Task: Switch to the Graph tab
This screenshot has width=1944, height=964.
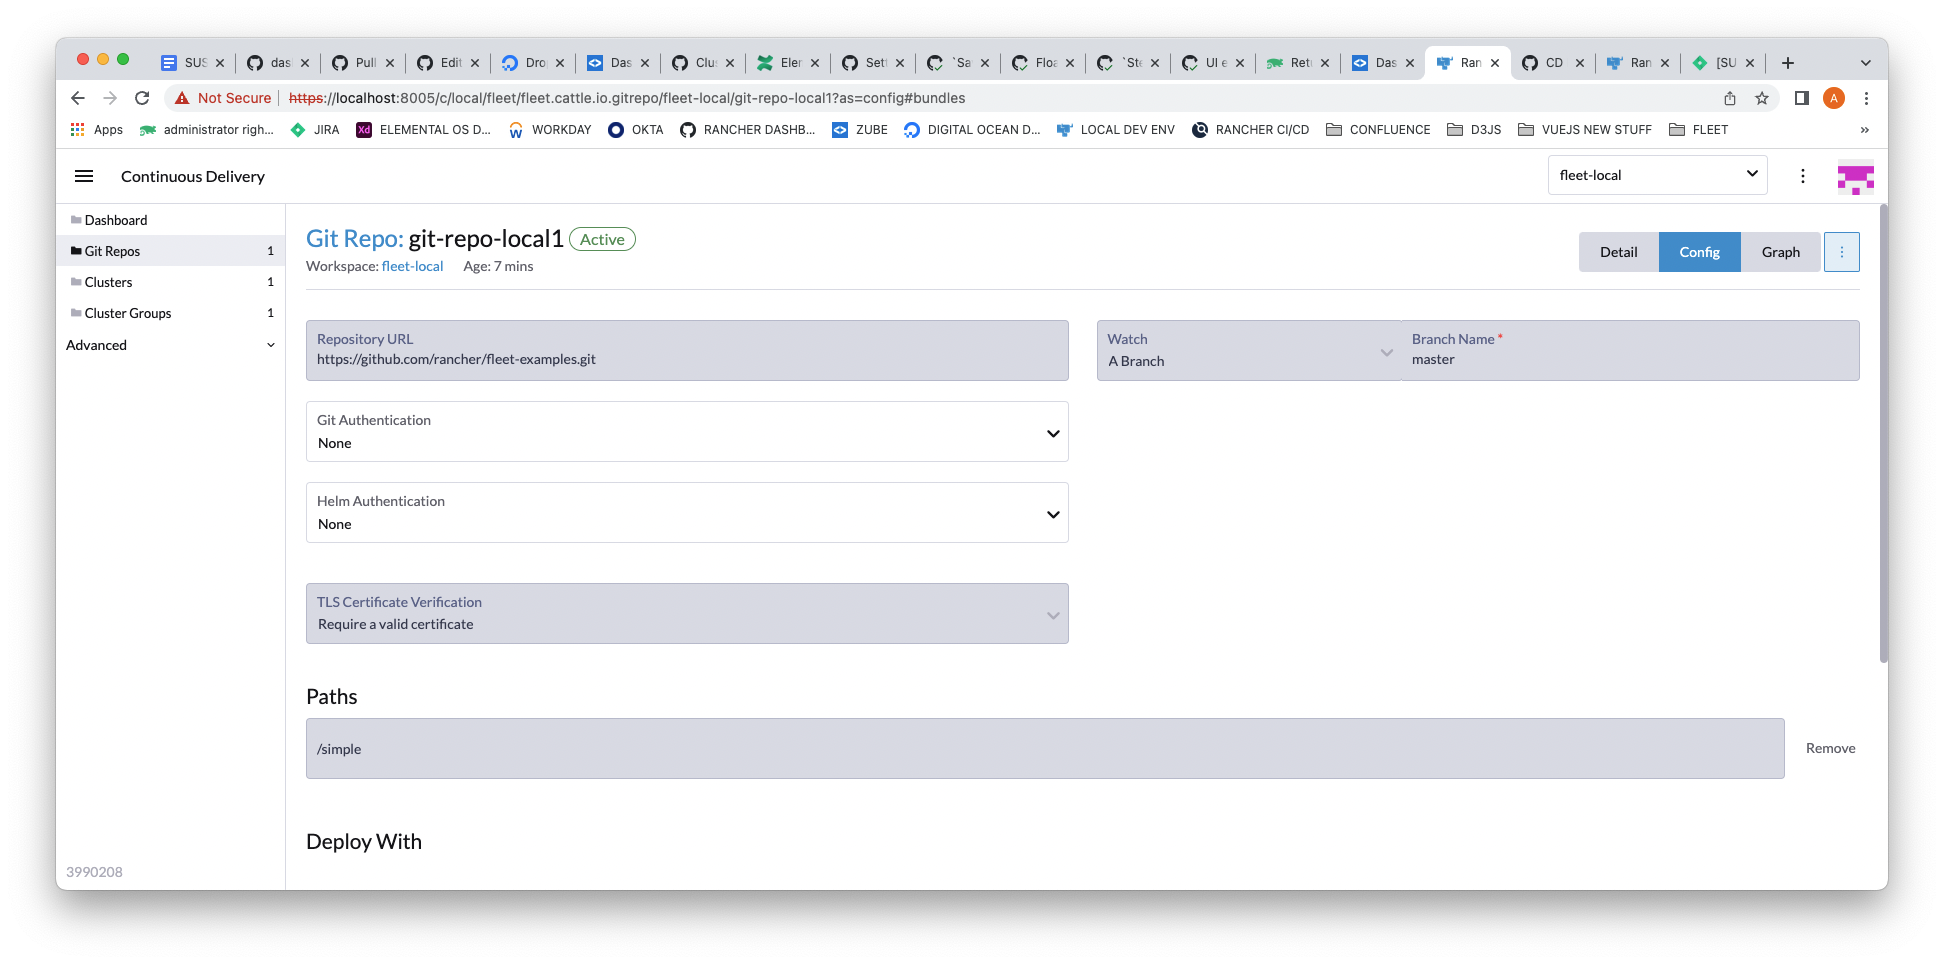Action: [1780, 252]
